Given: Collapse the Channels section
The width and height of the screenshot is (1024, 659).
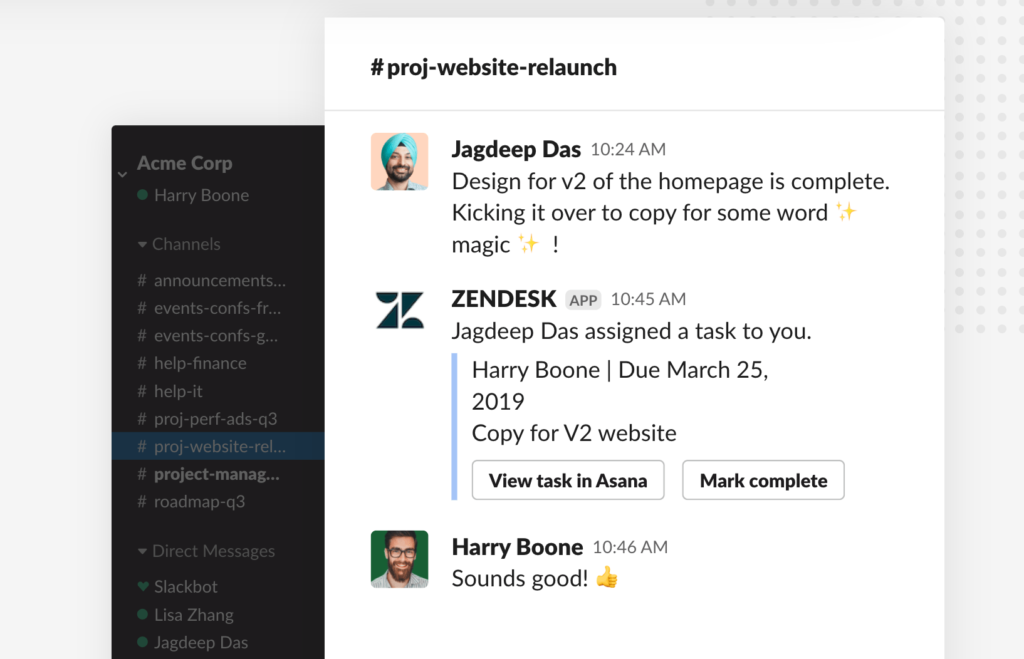Looking at the screenshot, I should 142,244.
